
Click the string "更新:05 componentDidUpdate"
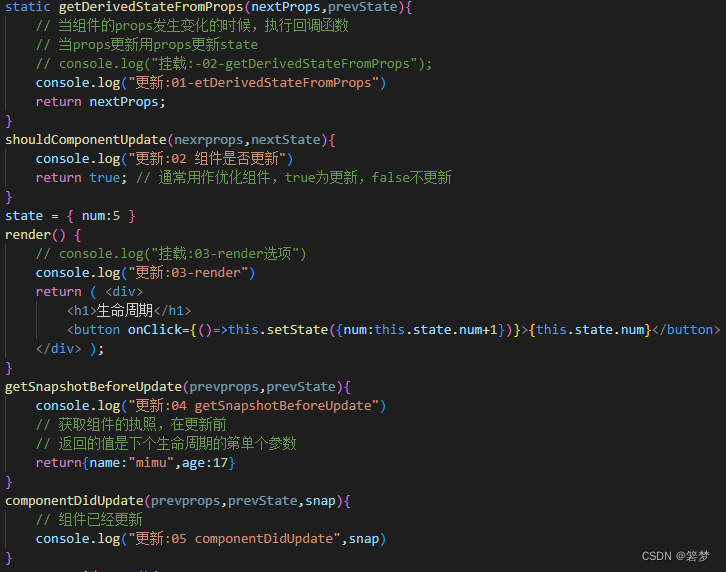point(234,539)
